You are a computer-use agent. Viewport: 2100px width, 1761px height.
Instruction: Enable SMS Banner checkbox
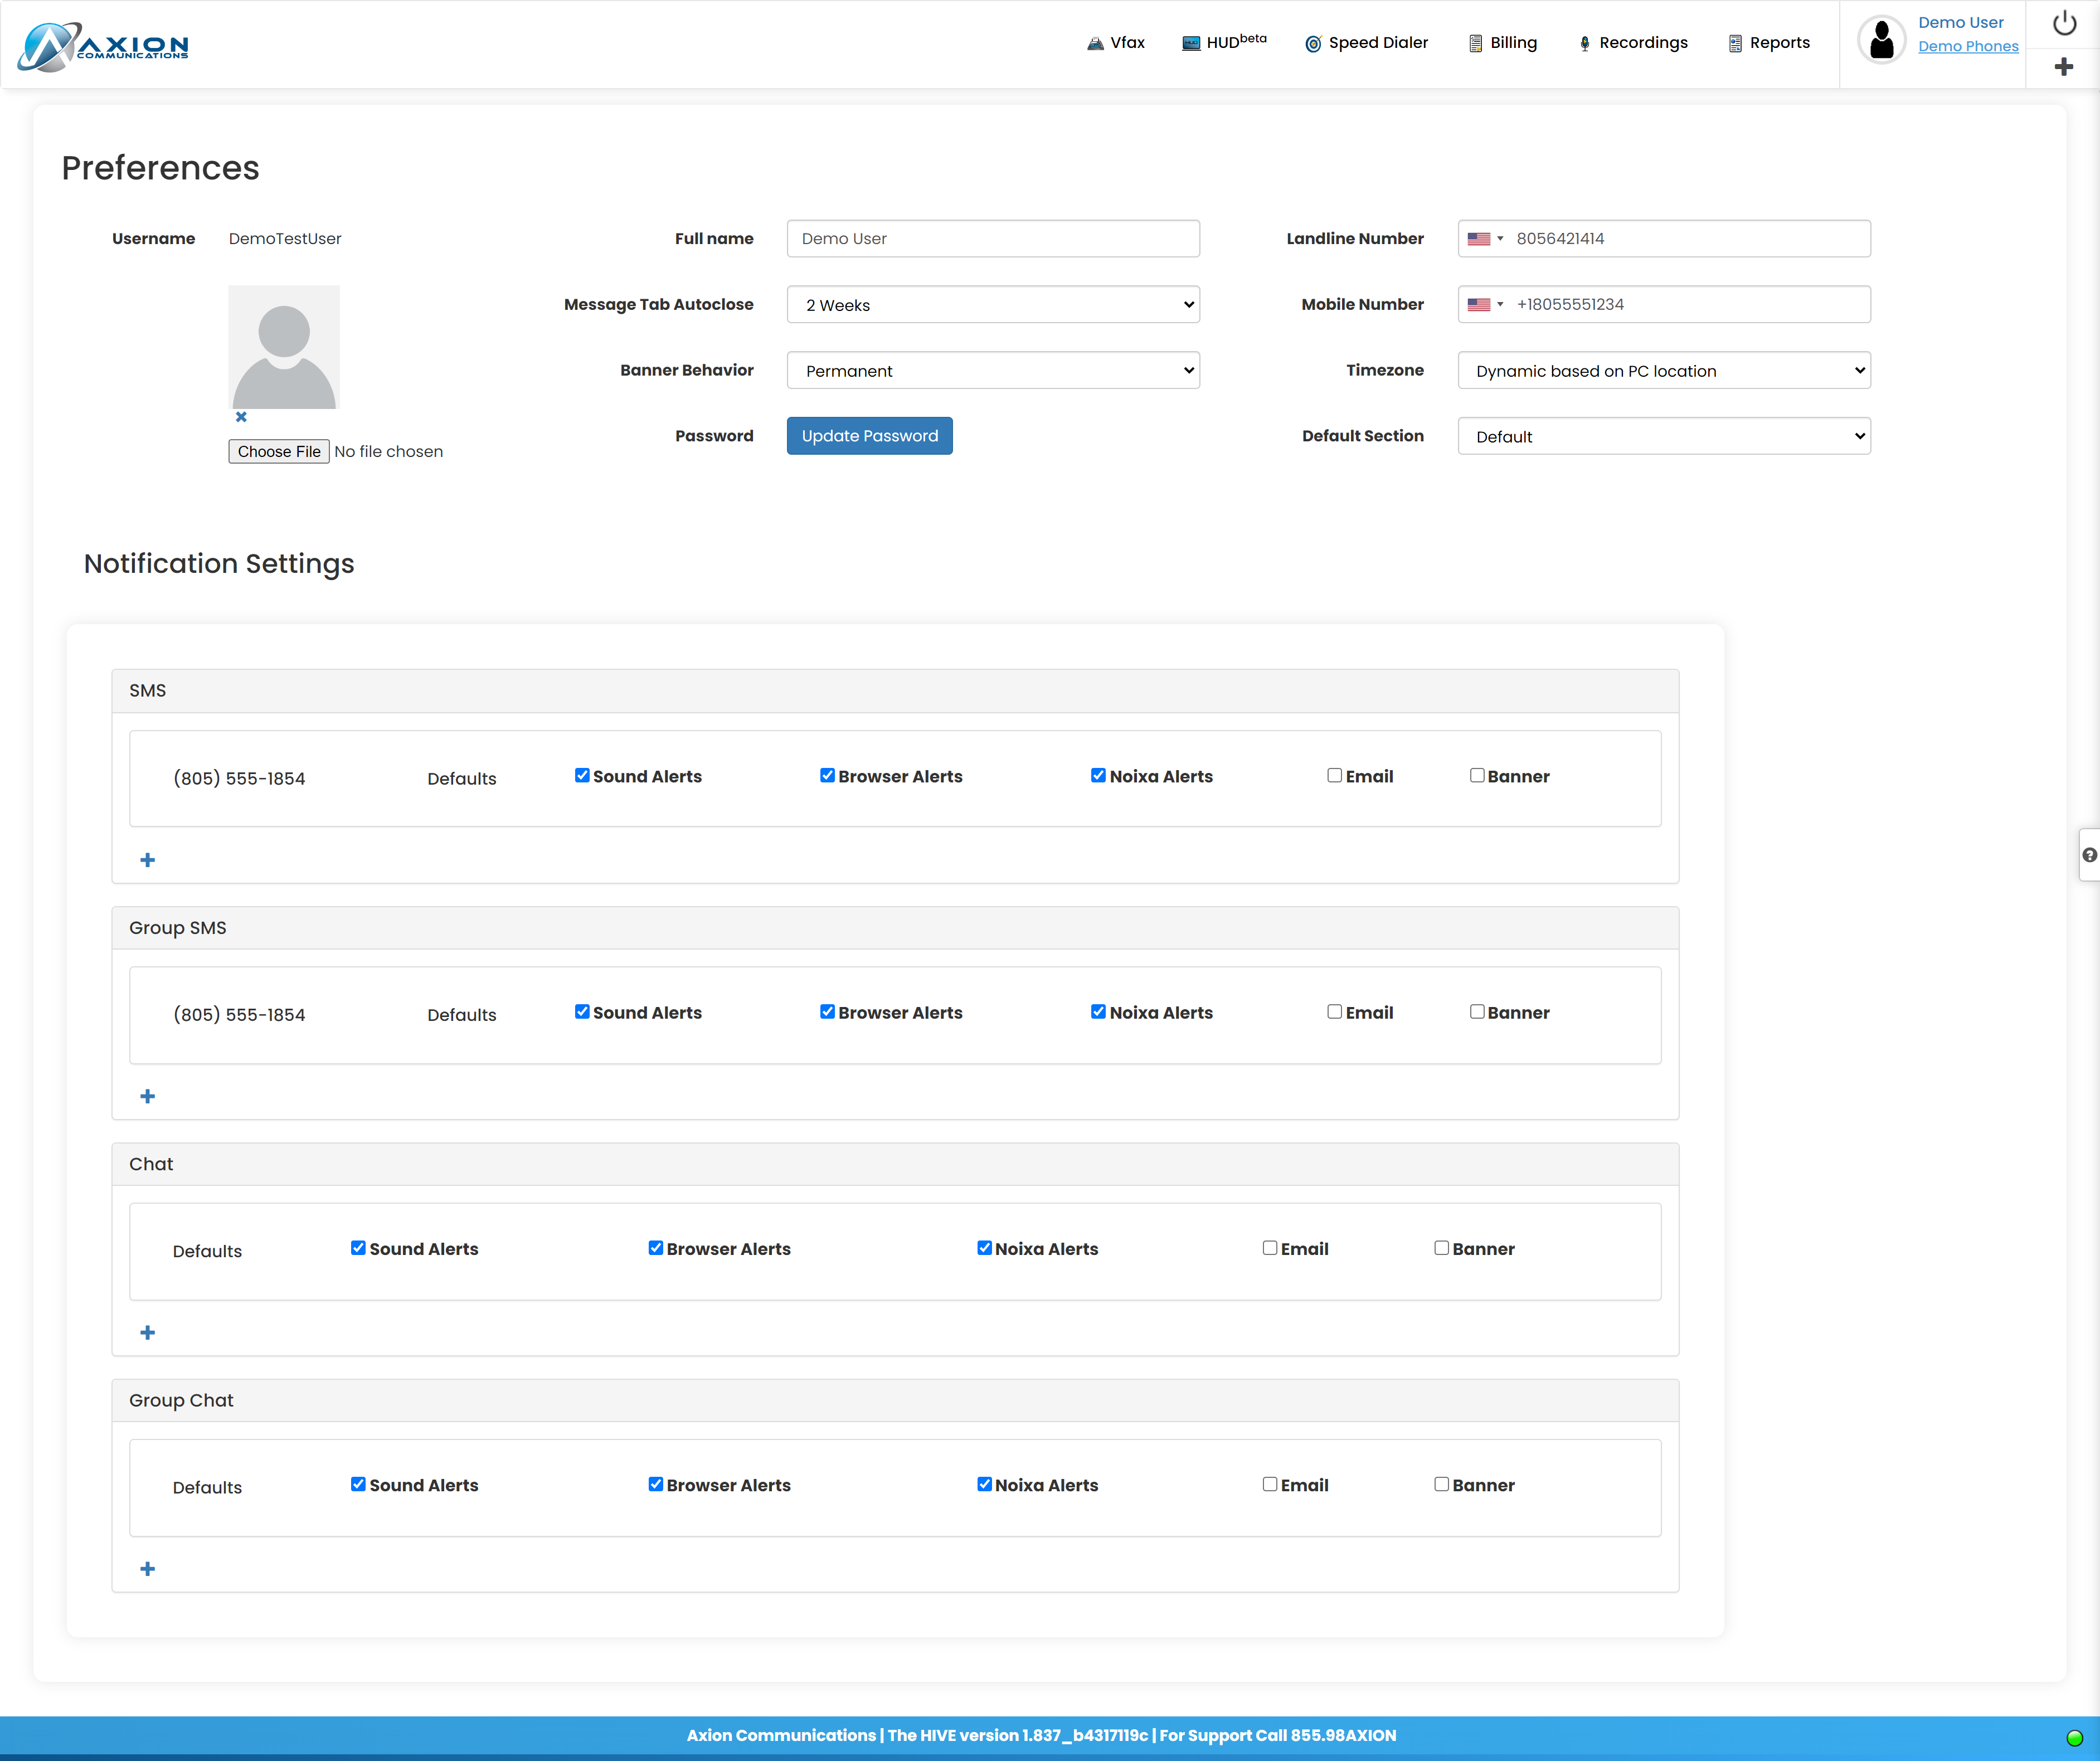[x=1477, y=775]
